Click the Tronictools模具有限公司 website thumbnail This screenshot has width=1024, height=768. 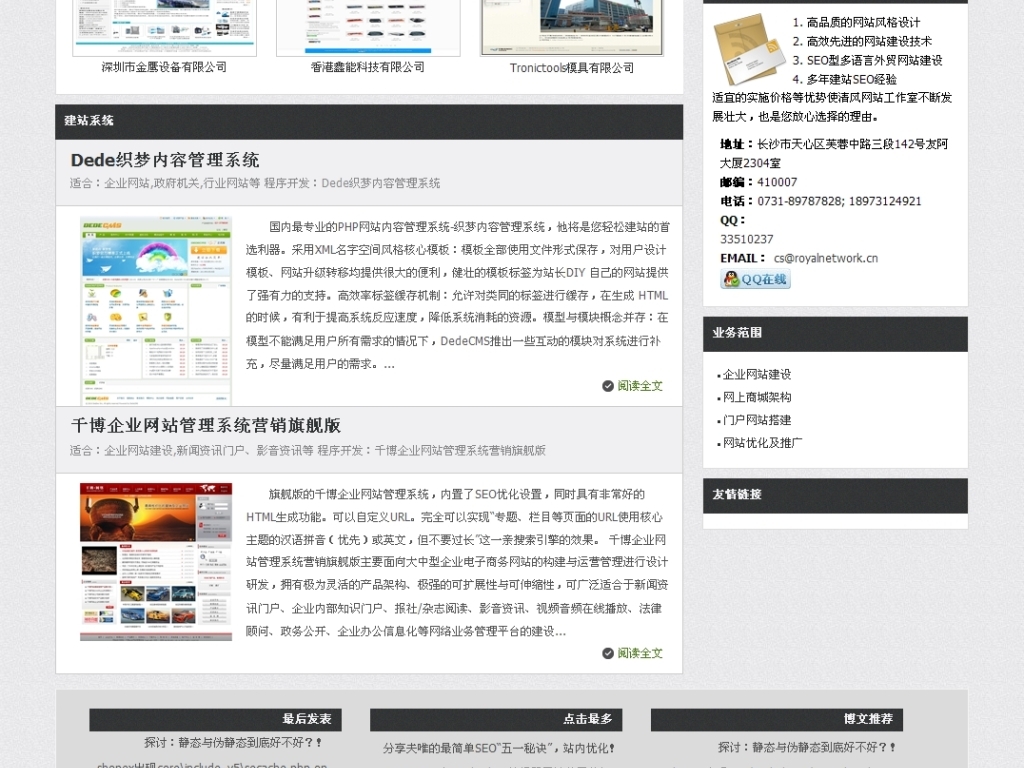572,25
